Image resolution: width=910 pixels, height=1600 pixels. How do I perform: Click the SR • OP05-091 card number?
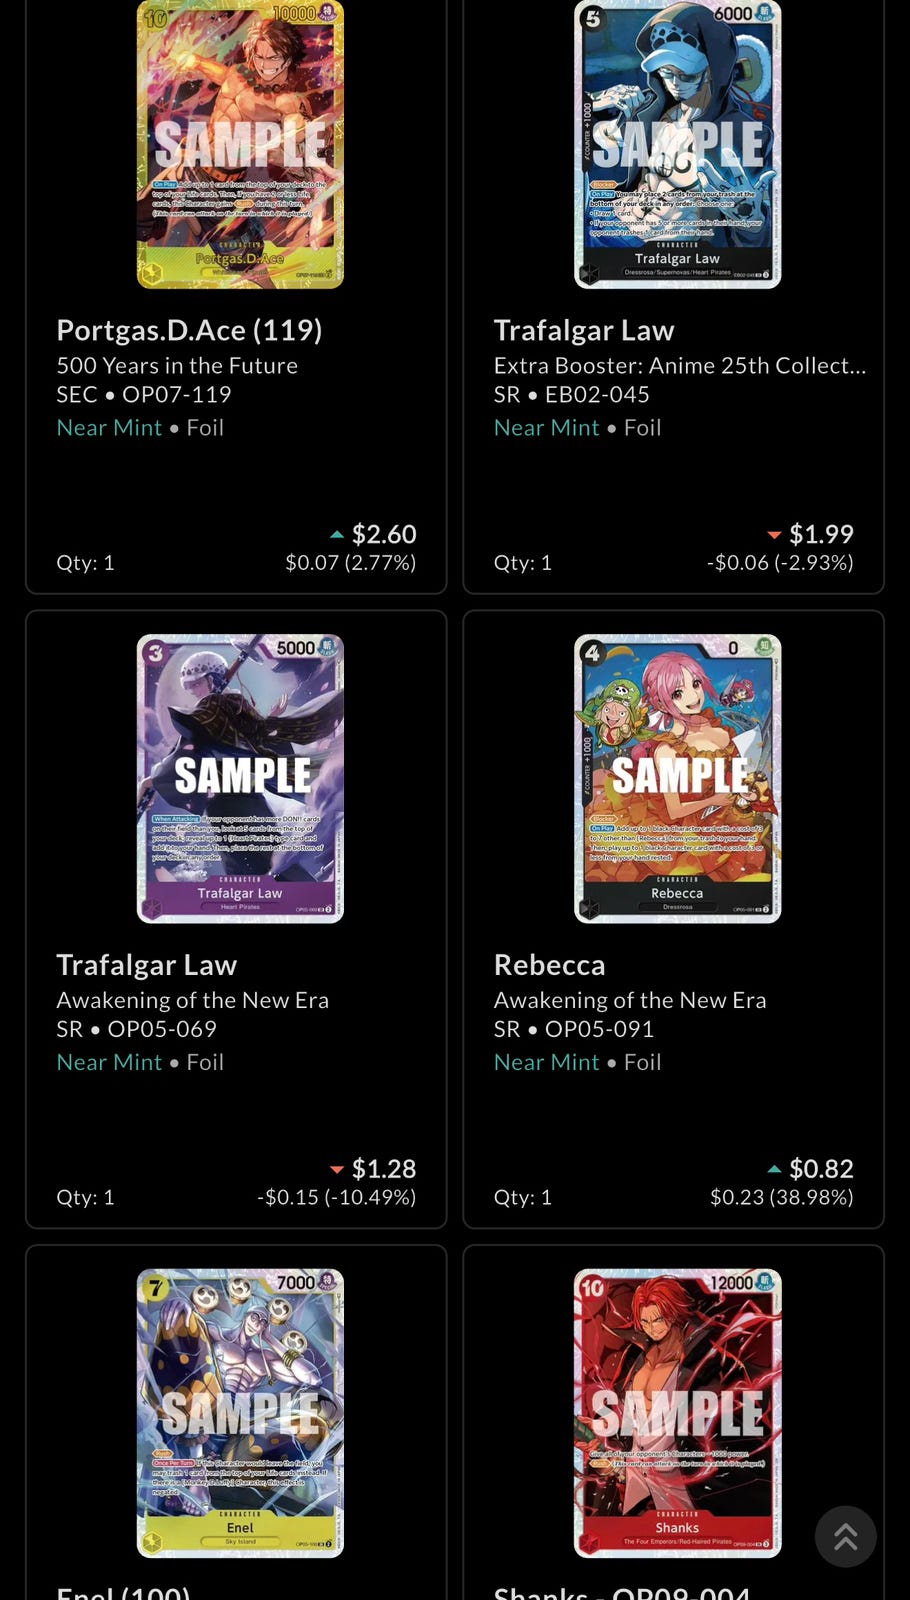pos(574,1029)
